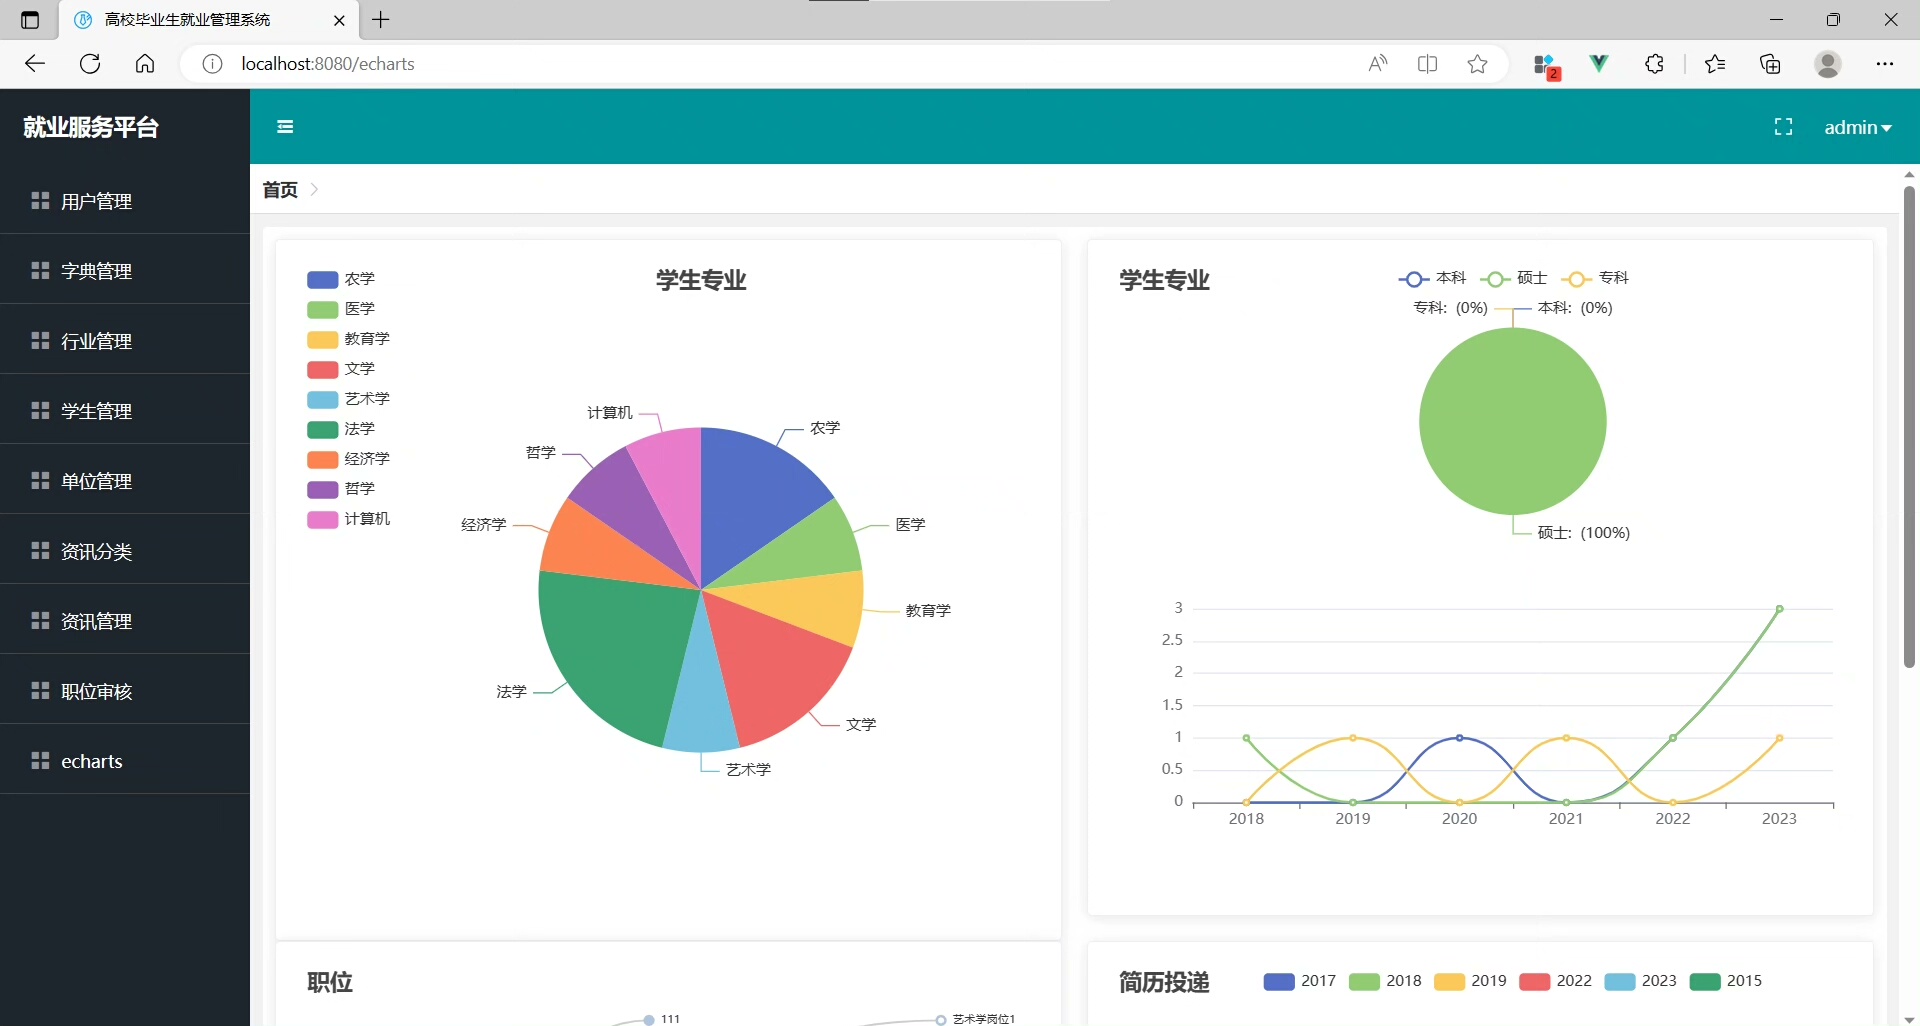Open favorites list icon
The width and height of the screenshot is (1920, 1026).
pyautogui.click(x=1715, y=64)
